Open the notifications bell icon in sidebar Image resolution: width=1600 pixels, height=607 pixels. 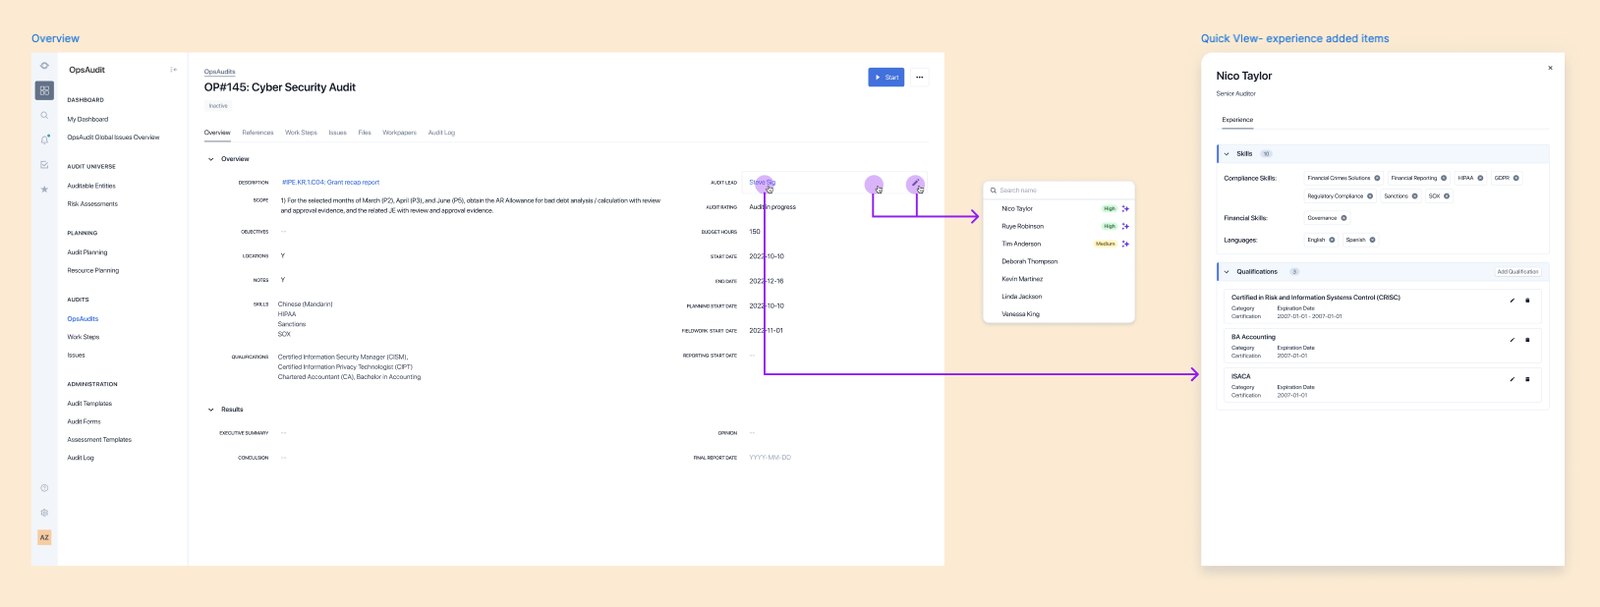(x=44, y=140)
